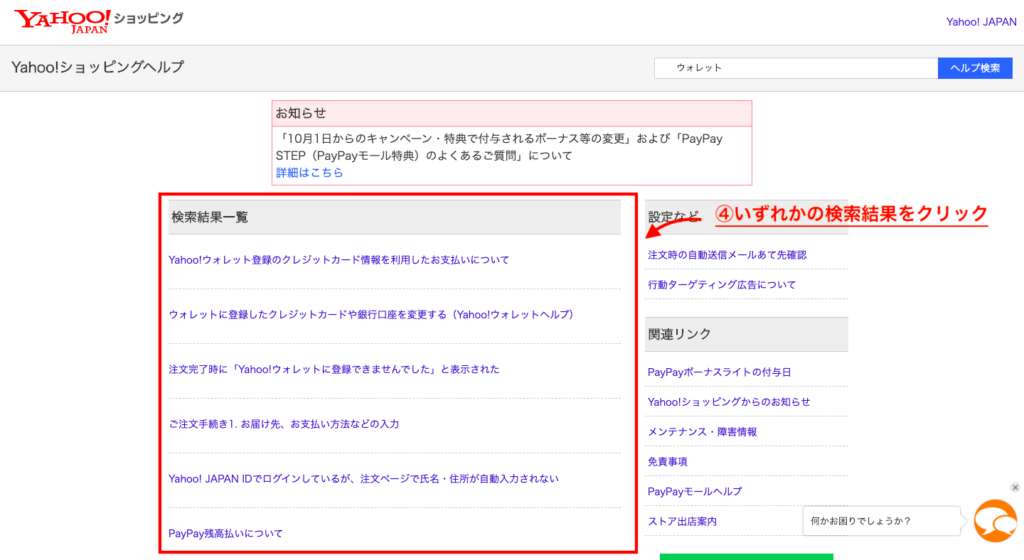
Task: Open Yahoo!ウォレット登録のクレジットカード情報 result
Action: tap(338, 260)
